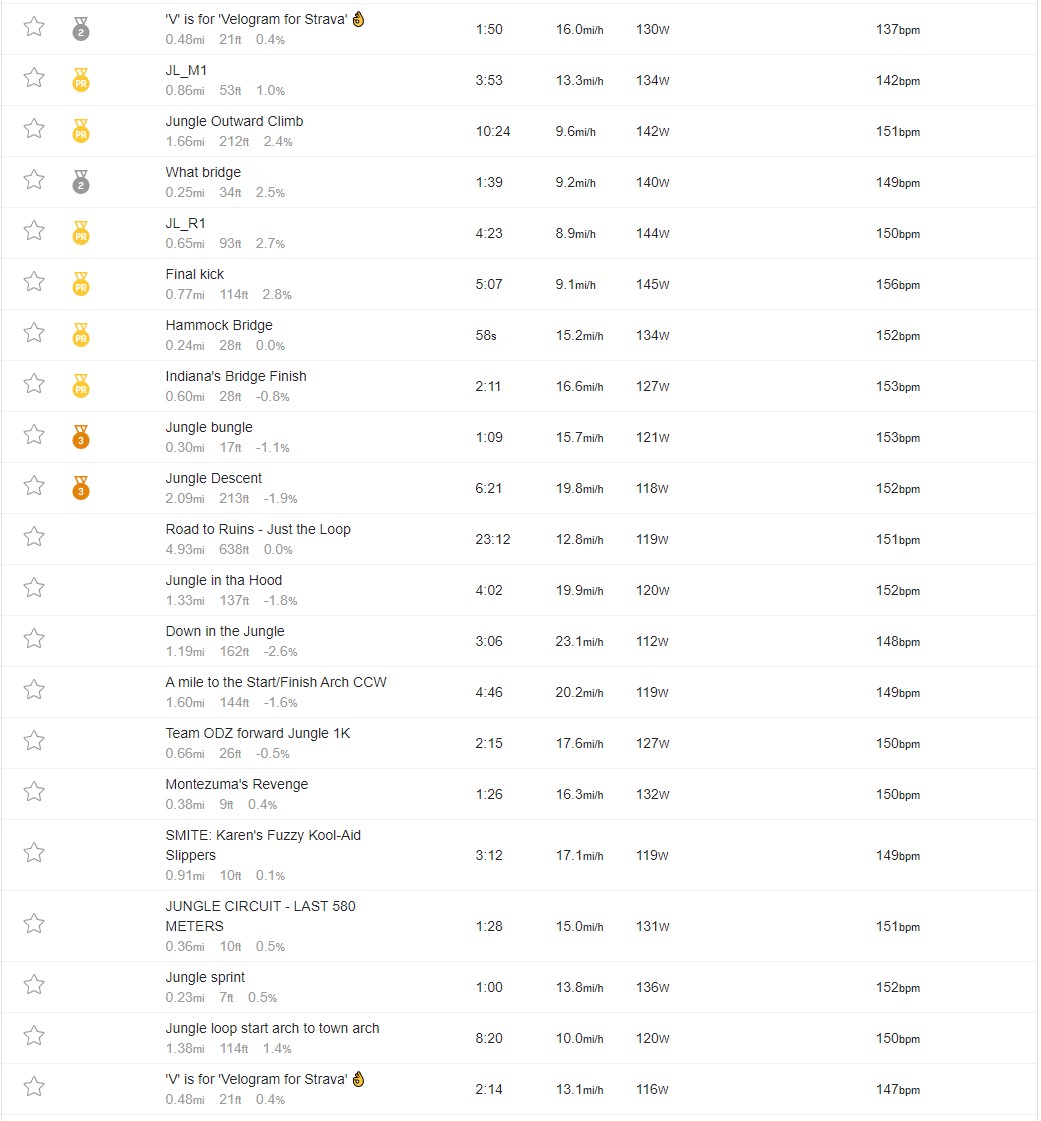Click bronze medal icon on Jungle Descent
This screenshot has height=1121, width=1041.
81,488
